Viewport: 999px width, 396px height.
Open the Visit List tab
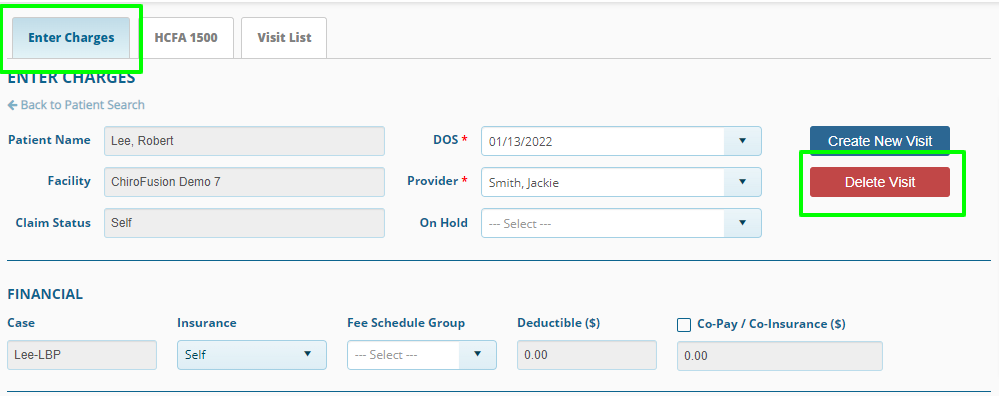coord(284,38)
